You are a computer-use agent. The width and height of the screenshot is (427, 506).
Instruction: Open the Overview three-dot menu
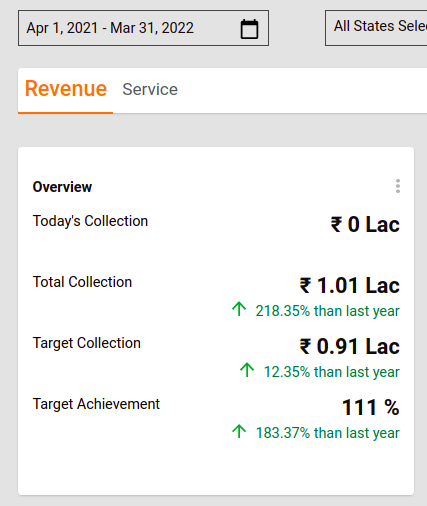(398, 186)
